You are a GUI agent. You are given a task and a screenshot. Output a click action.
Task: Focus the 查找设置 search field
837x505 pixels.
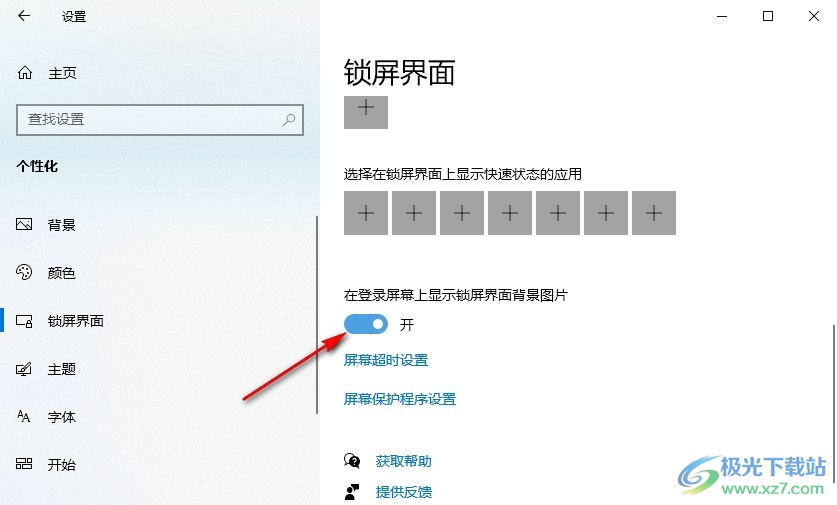160,120
